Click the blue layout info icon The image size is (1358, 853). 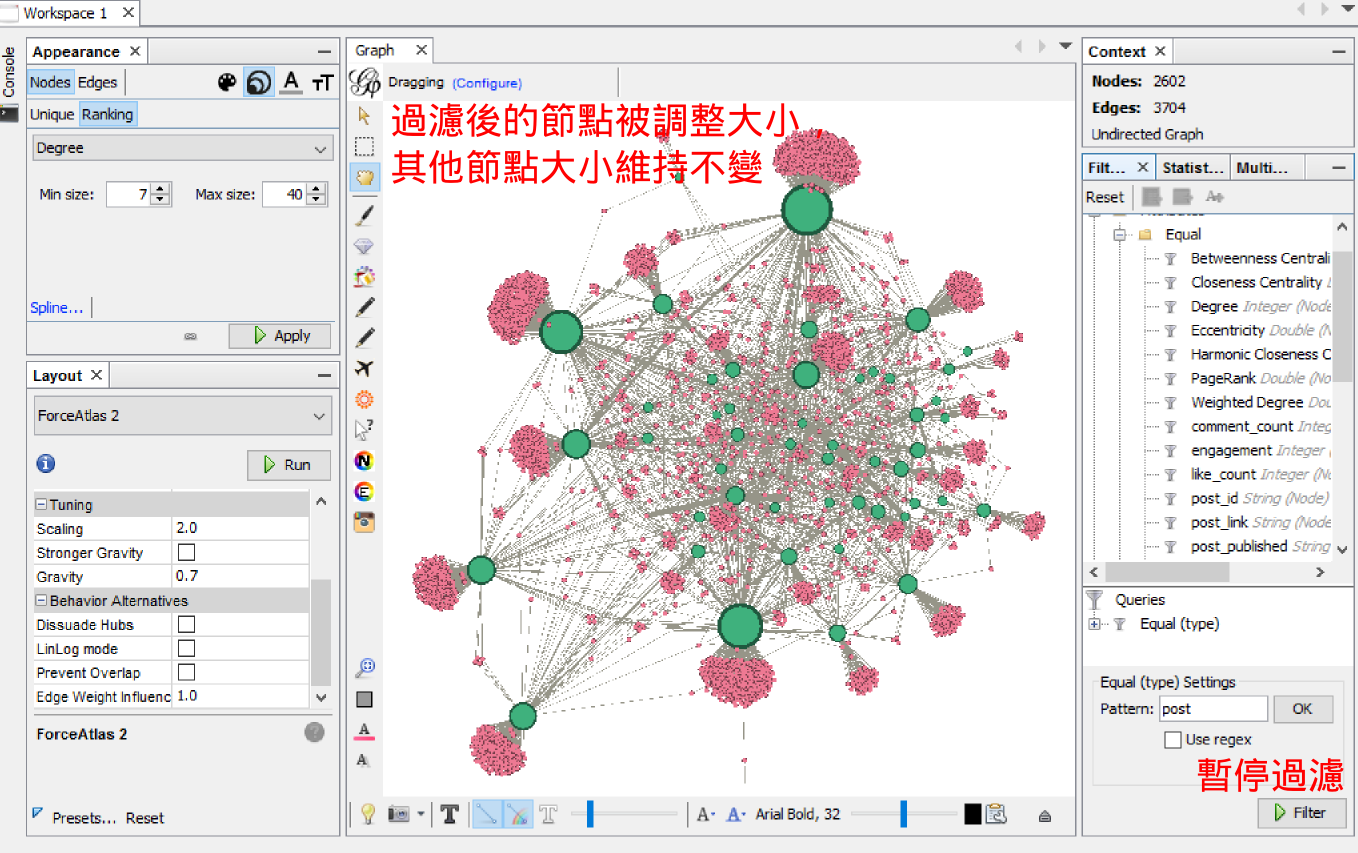pos(46,464)
